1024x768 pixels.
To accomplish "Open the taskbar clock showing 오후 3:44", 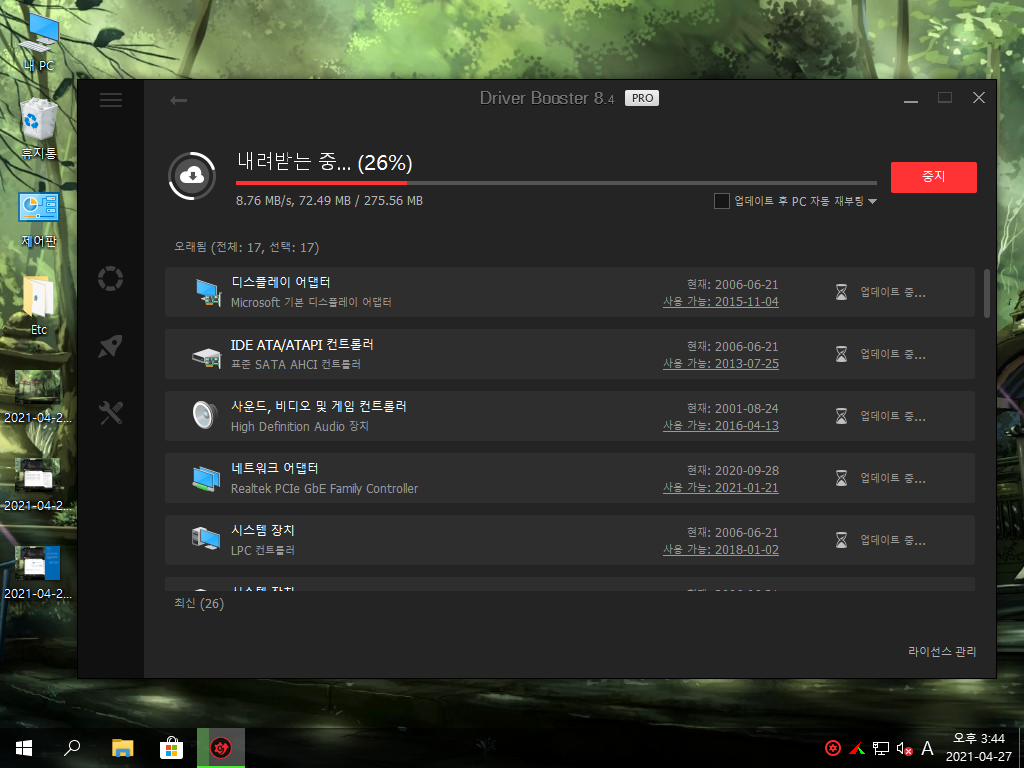I will click(978, 748).
